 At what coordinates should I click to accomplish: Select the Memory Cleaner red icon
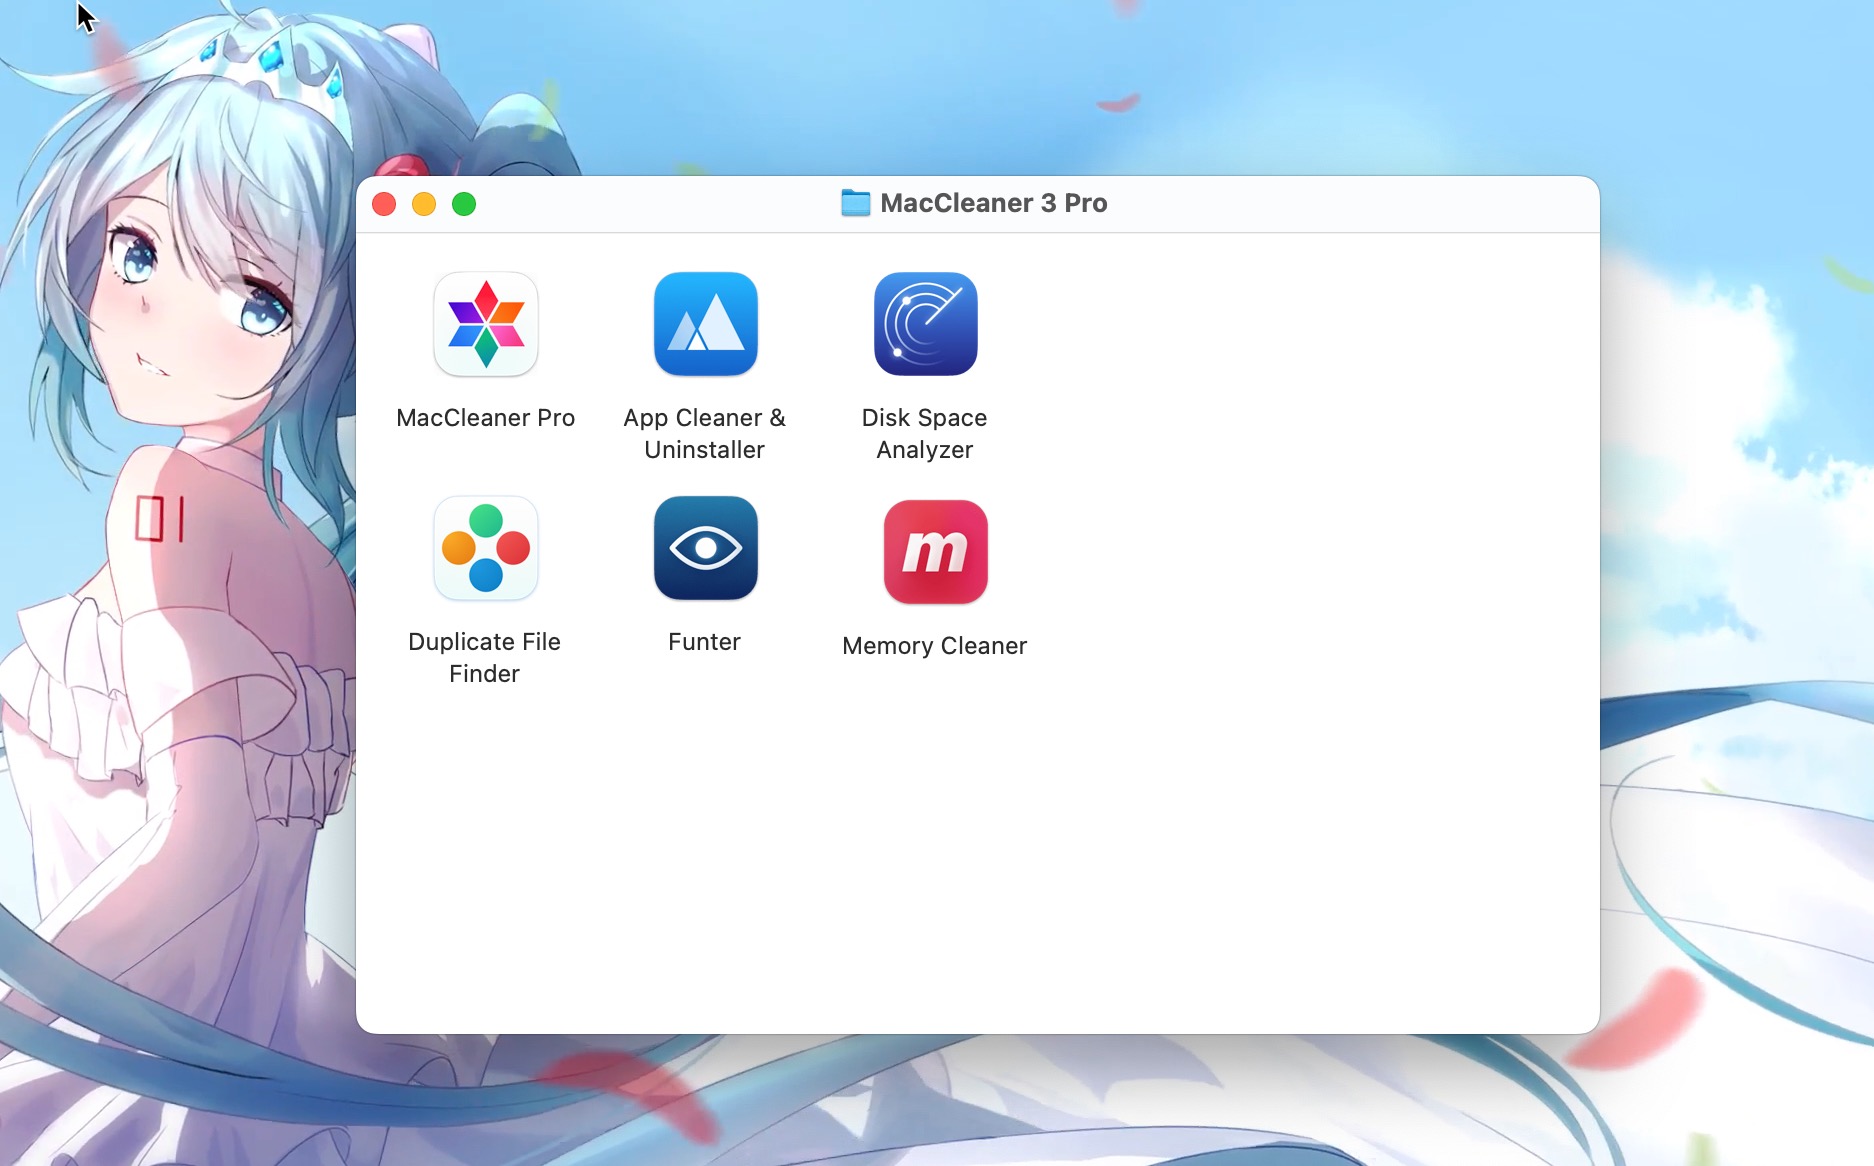coord(936,552)
